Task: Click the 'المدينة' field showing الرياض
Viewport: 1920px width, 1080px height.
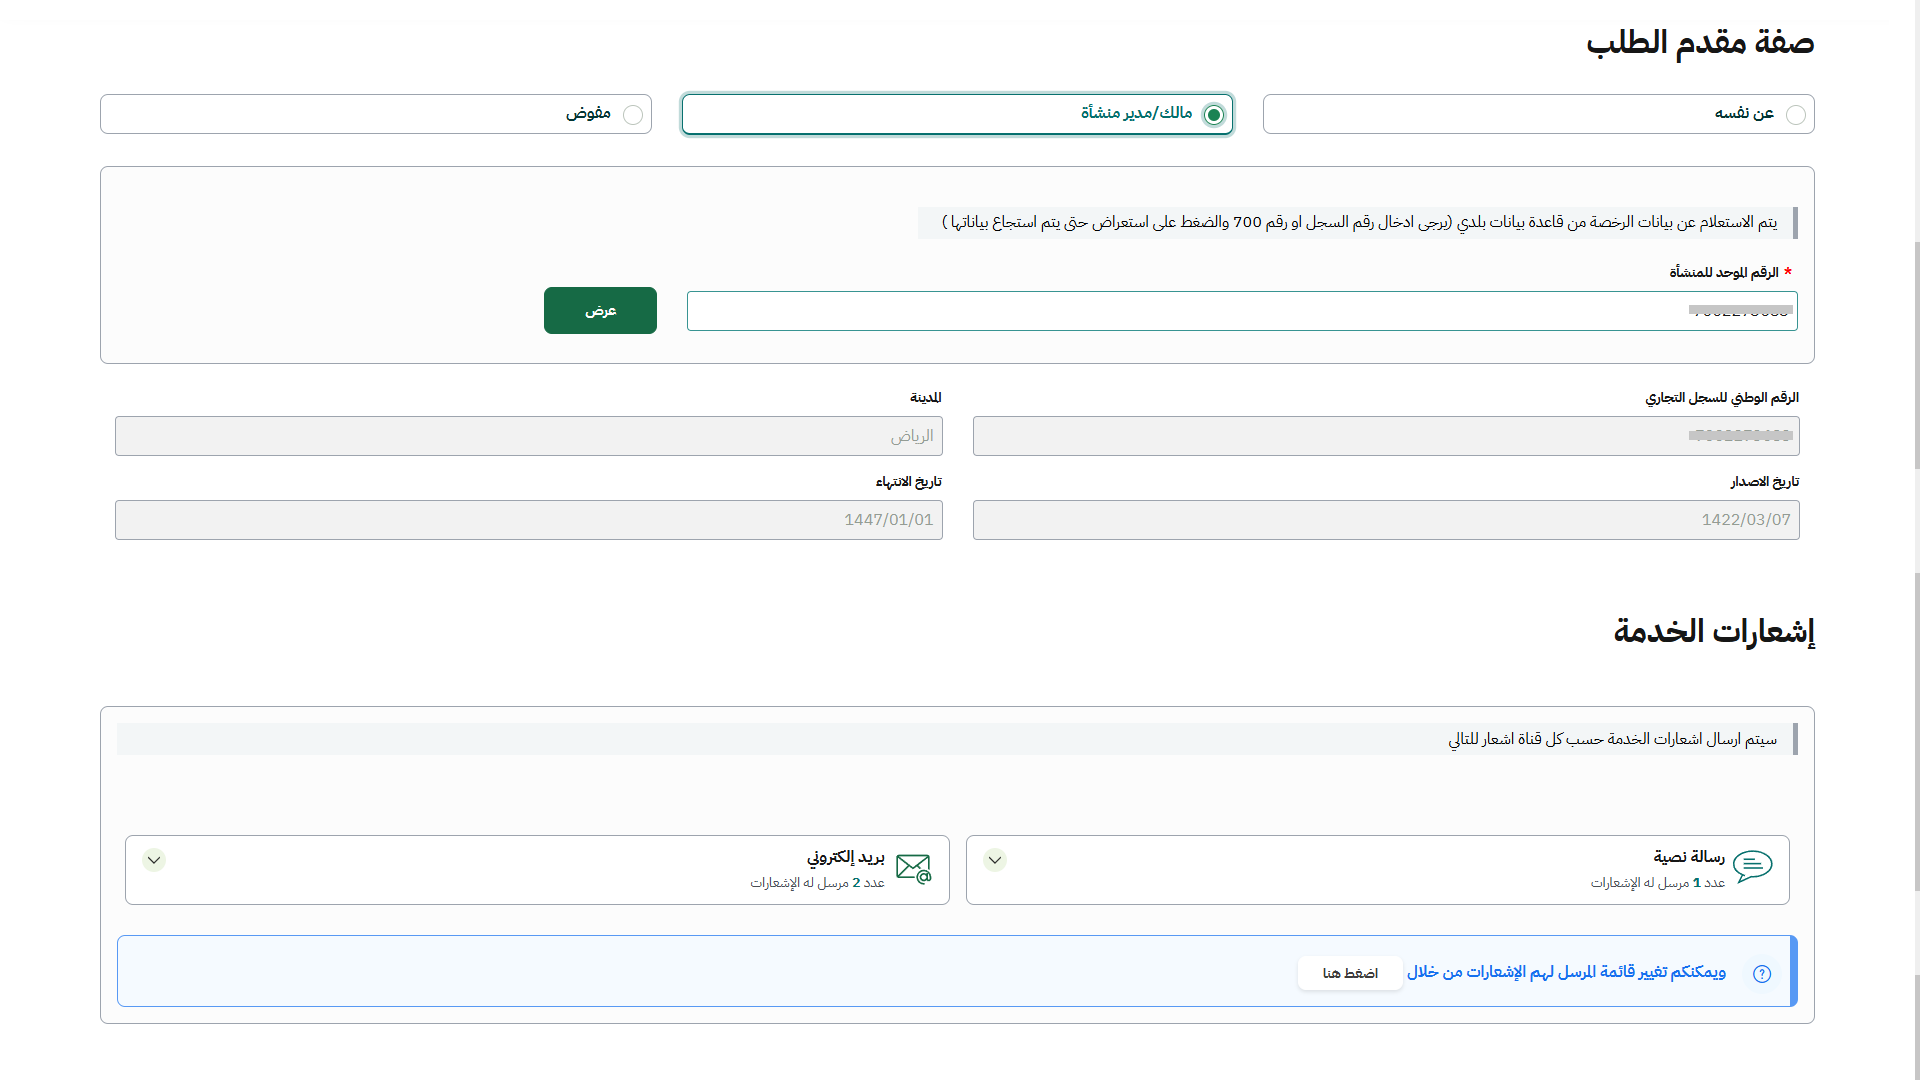Action: 528,436
